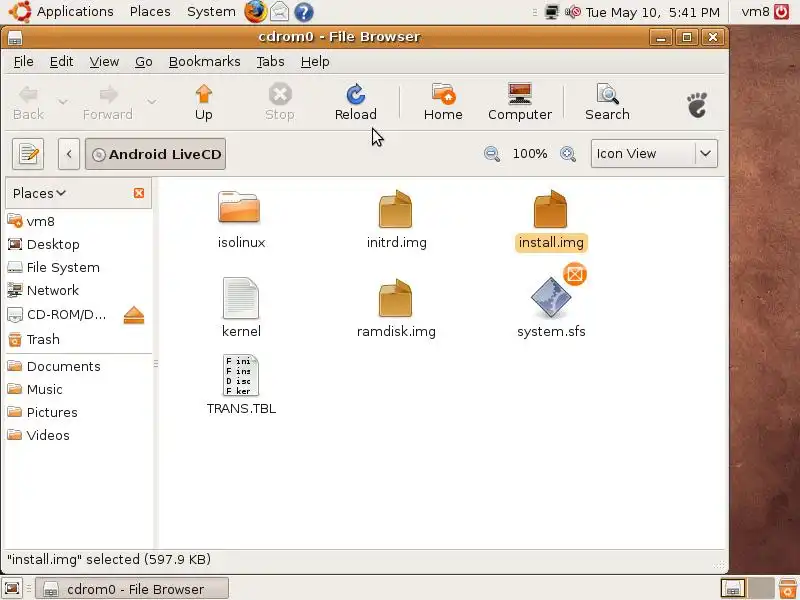Zoom out with the minus magnifier
This screenshot has width=800, height=600.
(x=492, y=154)
